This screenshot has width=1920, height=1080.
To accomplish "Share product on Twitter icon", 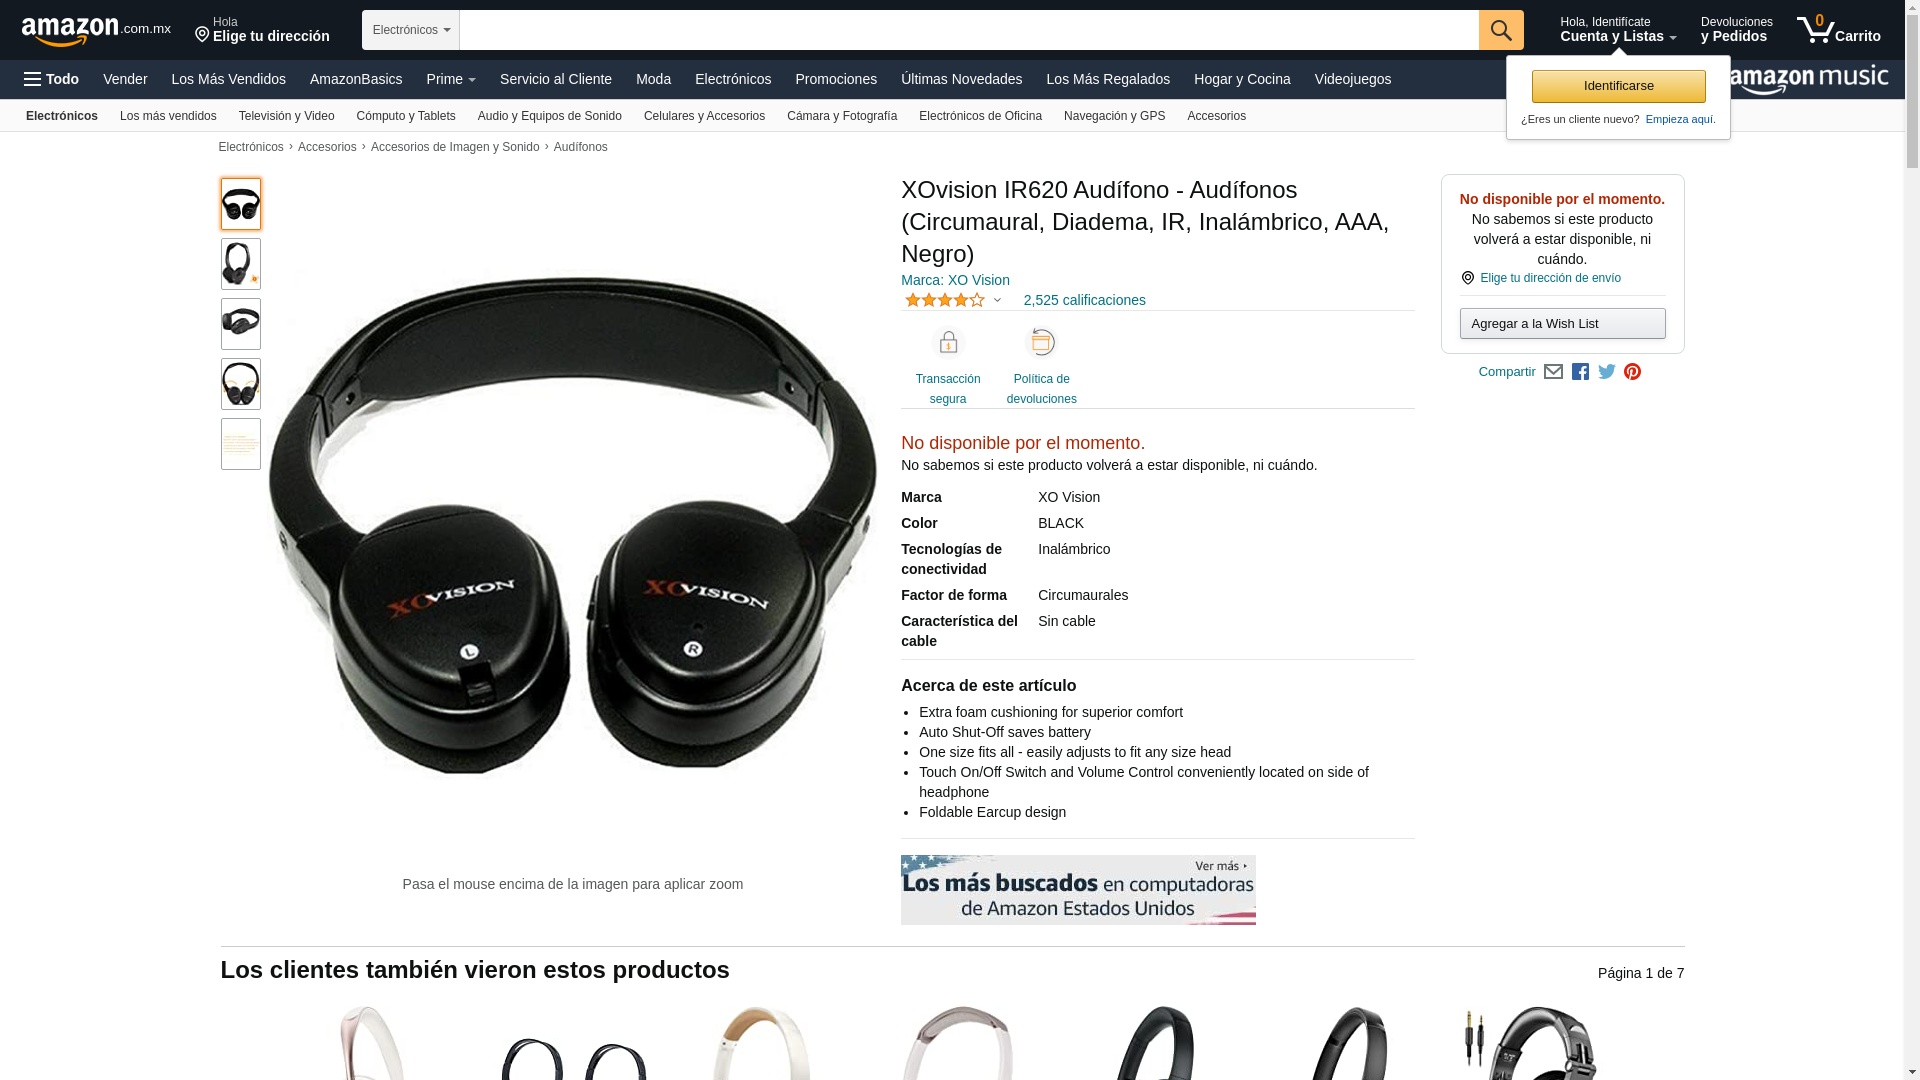I will (1606, 372).
